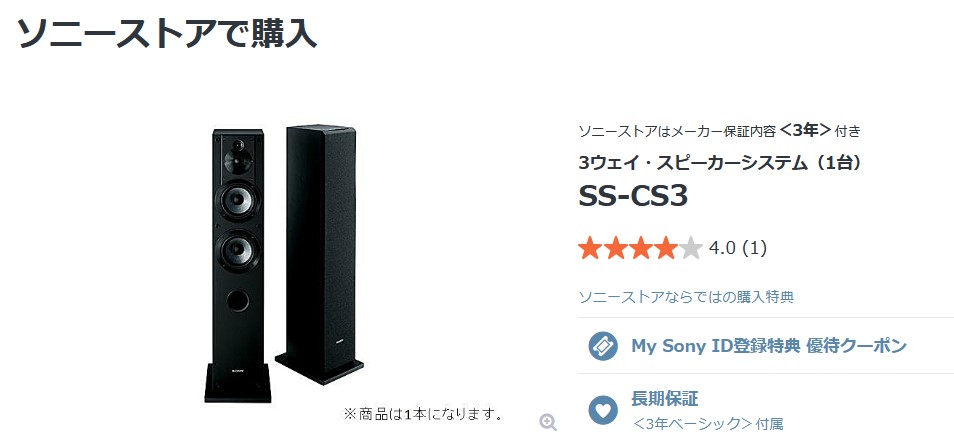
Task: Click the front-facing speaker image
Action: tap(238, 265)
